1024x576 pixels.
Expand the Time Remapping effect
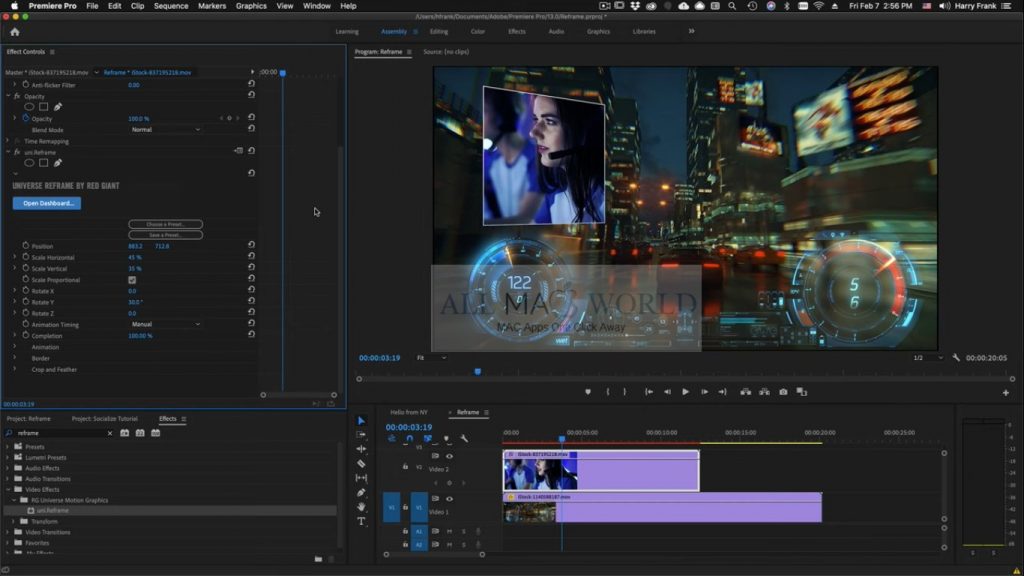(8, 141)
